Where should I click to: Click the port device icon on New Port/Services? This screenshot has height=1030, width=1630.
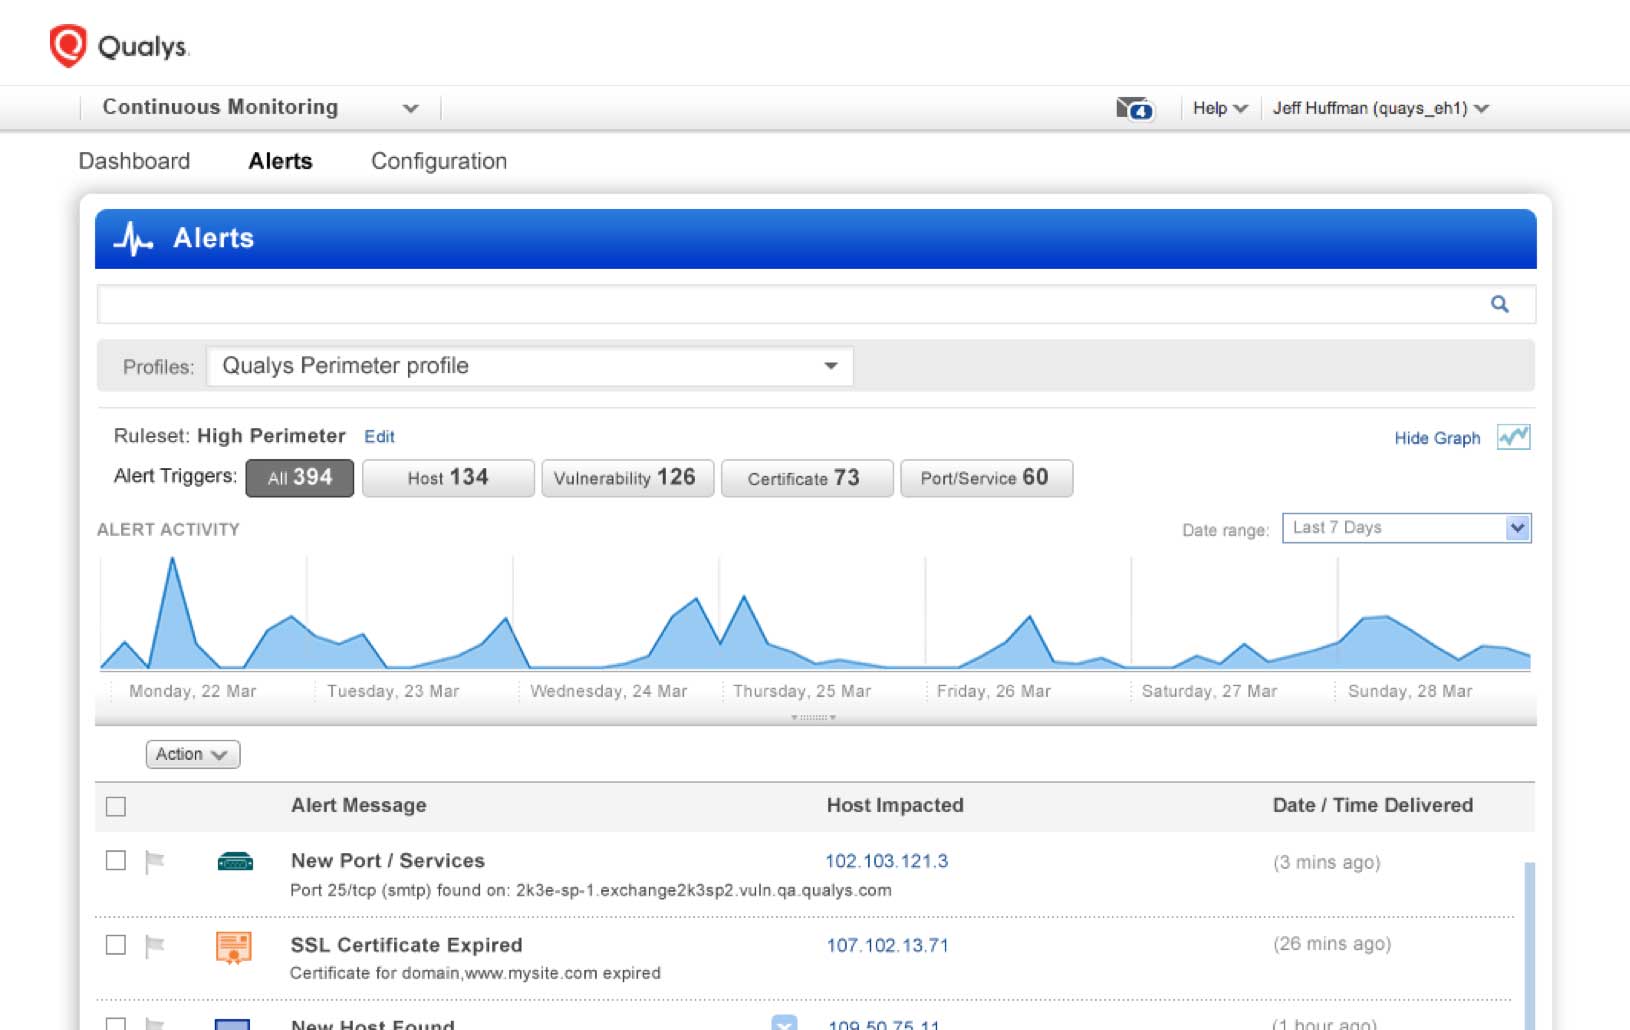236,862
